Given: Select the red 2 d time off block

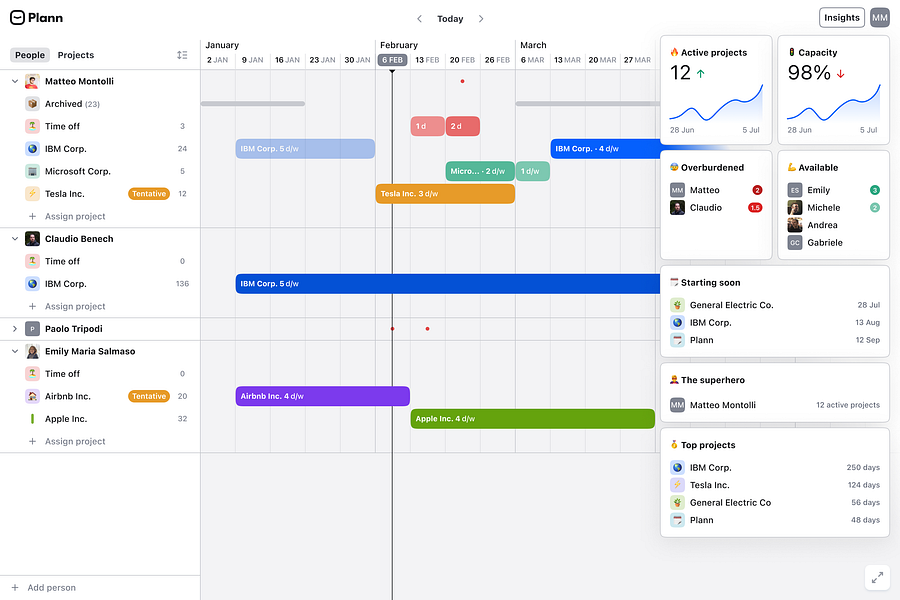Looking at the screenshot, I should pyautogui.click(x=463, y=126).
